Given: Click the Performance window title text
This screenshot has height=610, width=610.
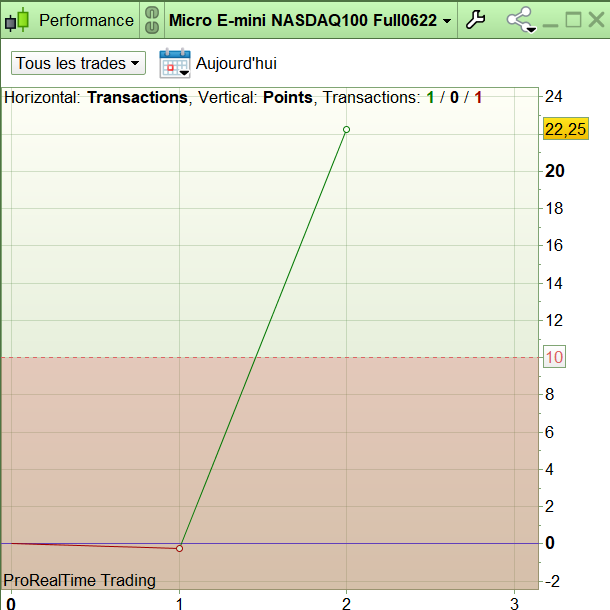Looking at the screenshot, I should 86,20.
